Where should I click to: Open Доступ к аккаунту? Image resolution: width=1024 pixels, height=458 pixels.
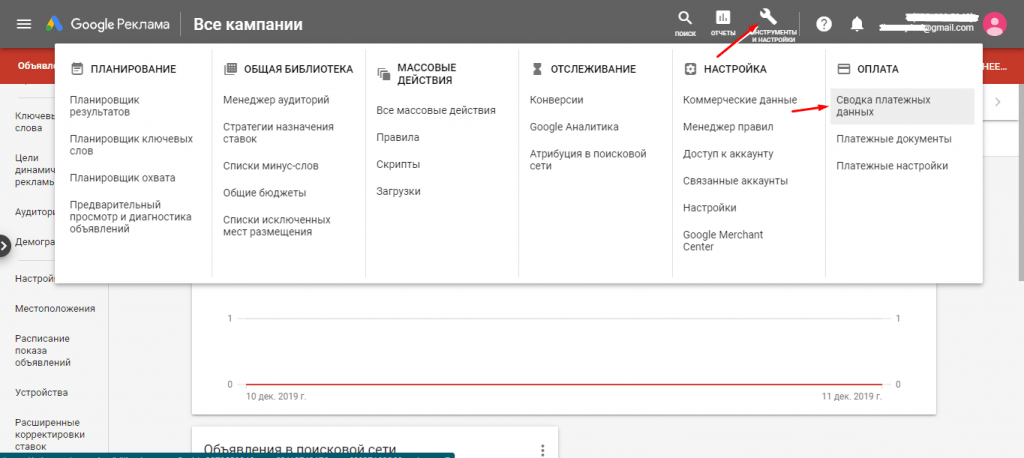click(x=728, y=154)
